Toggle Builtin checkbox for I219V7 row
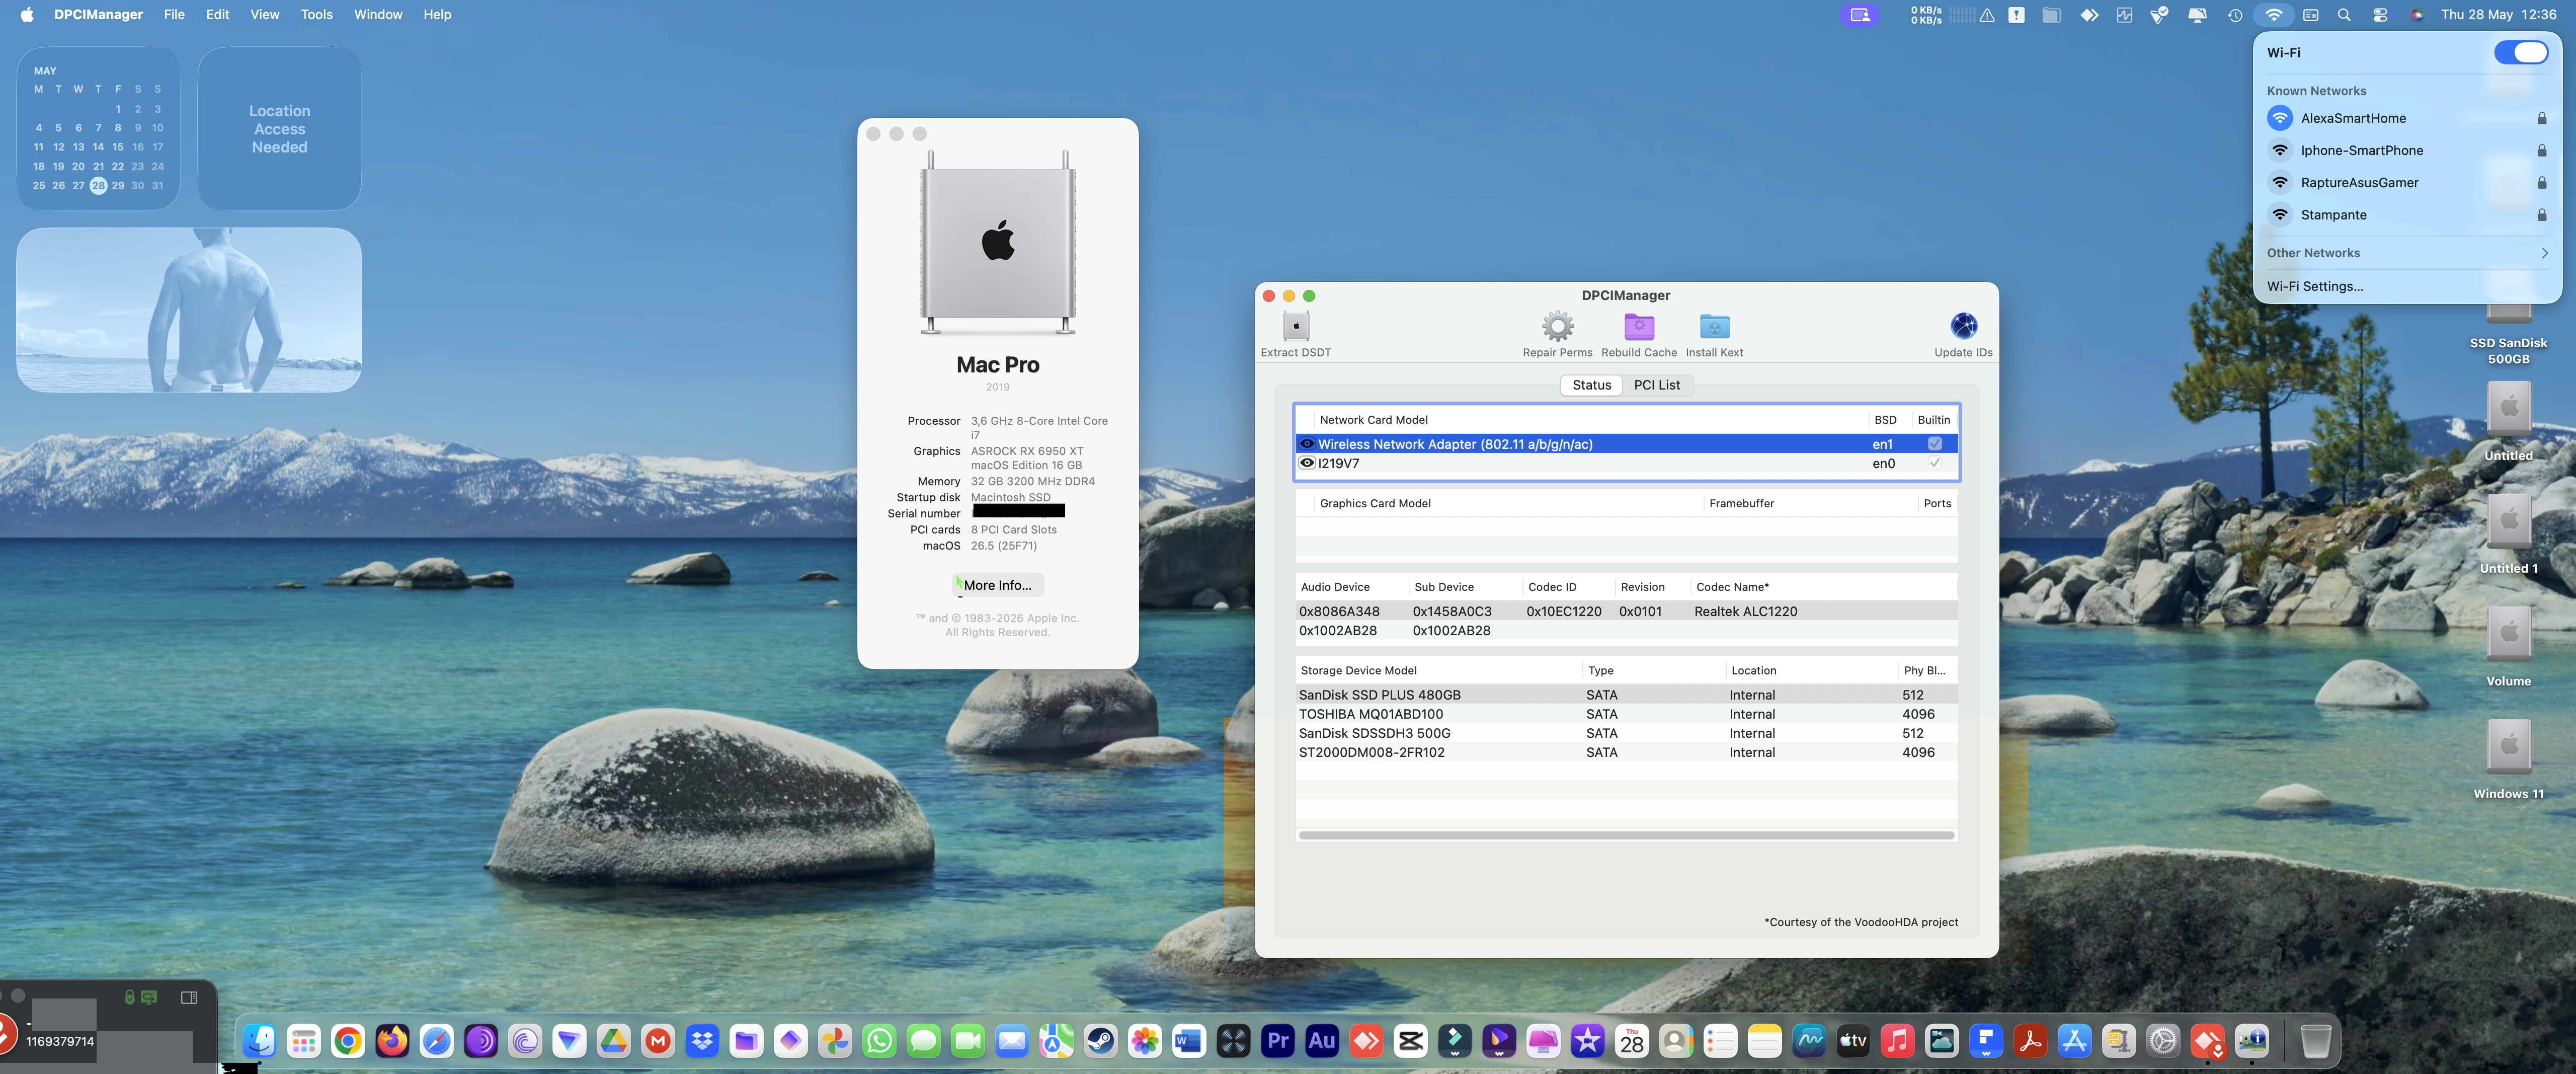Image resolution: width=2576 pixels, height=1074 pixels. (1934, 463)
